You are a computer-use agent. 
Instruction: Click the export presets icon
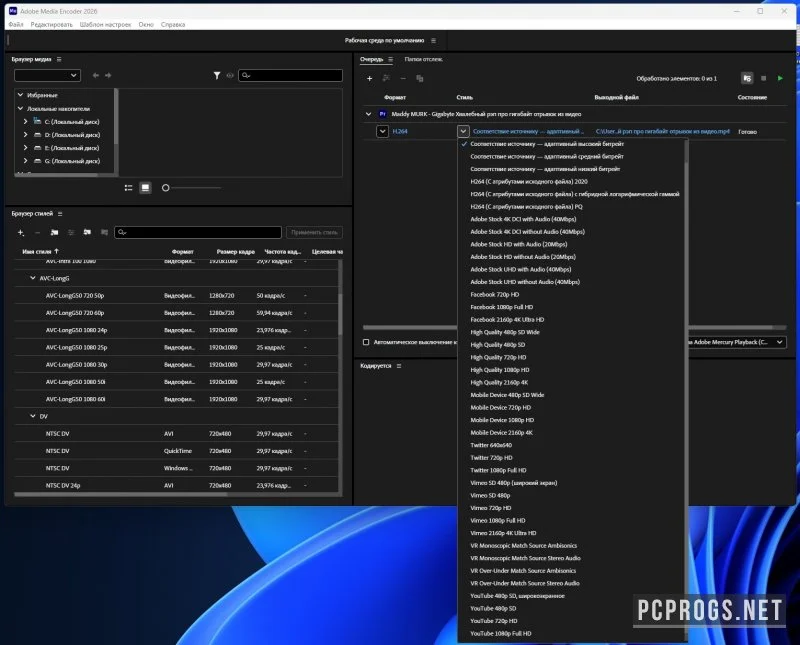[104, 233]
